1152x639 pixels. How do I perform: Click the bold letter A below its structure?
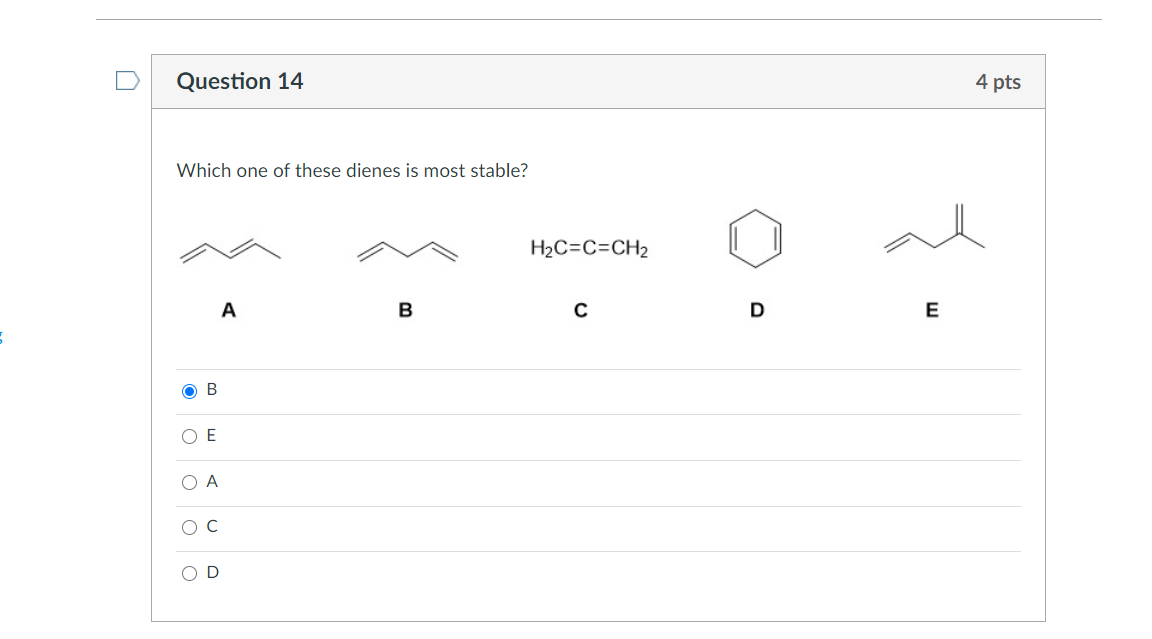click(230, 310)
